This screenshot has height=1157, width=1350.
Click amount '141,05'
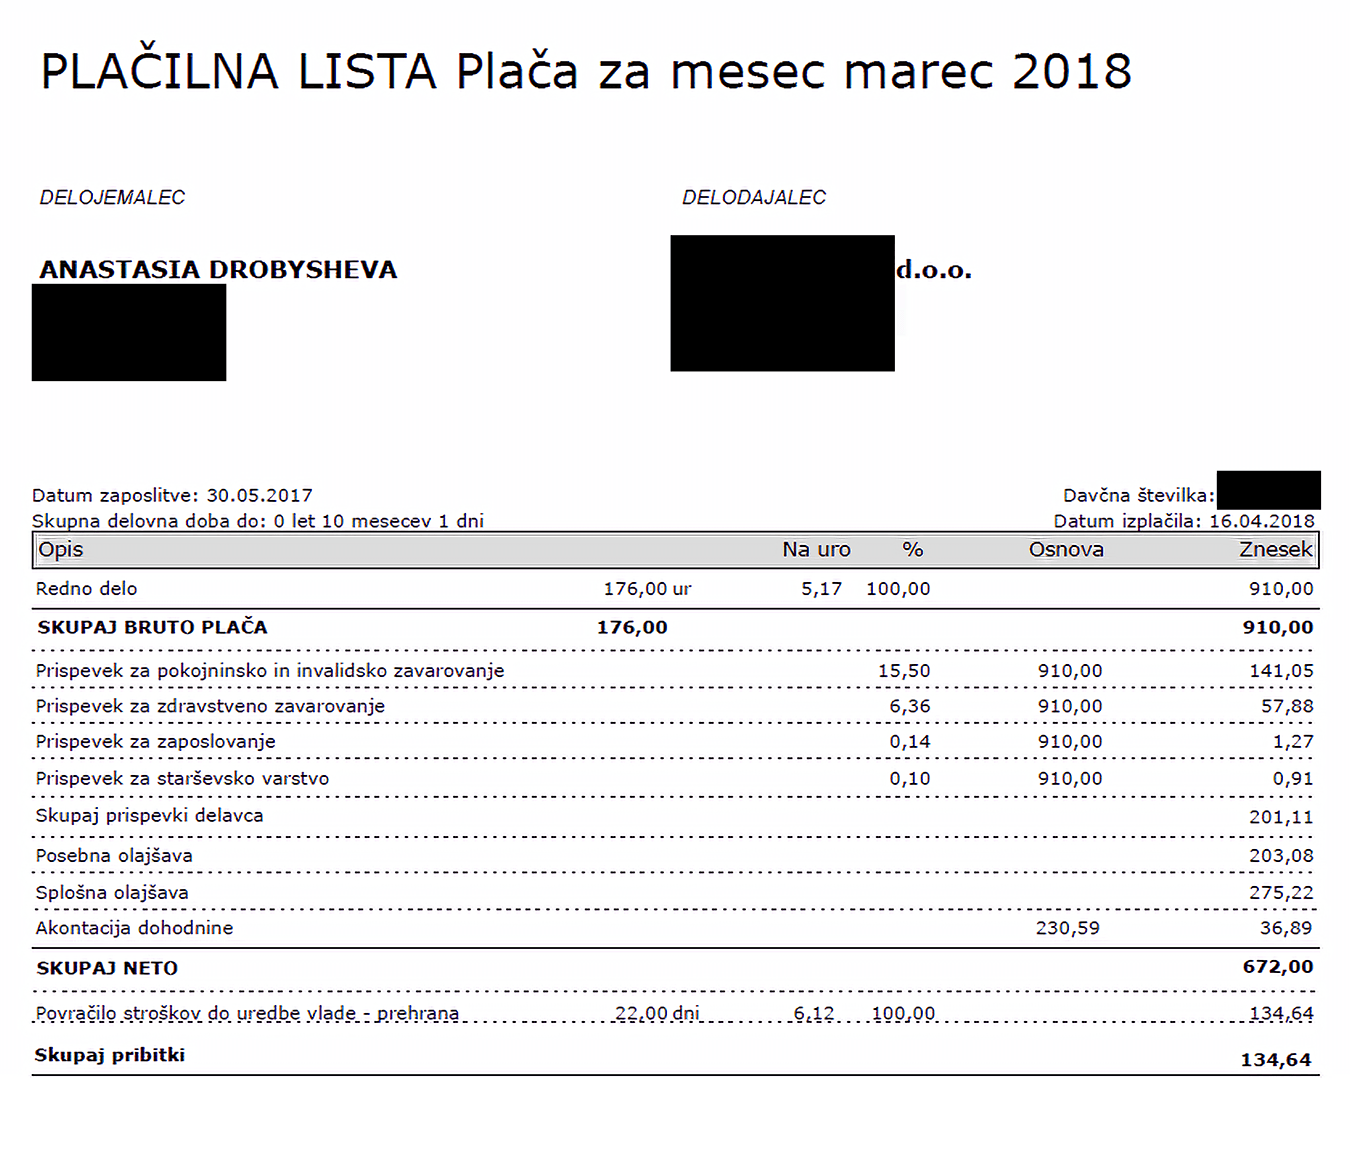pyautogui.click(x=1281, y=671)
